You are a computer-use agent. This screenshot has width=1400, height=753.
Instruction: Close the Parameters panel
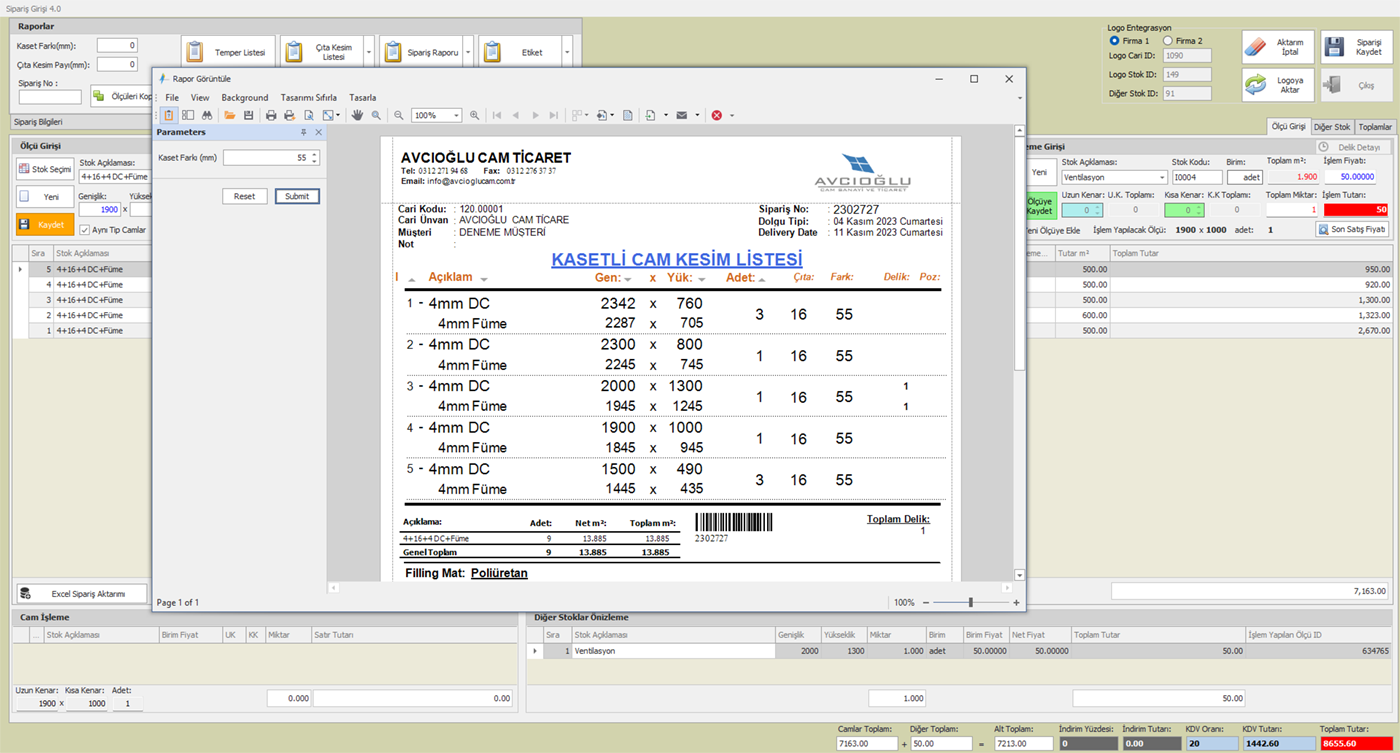point(319,132)
